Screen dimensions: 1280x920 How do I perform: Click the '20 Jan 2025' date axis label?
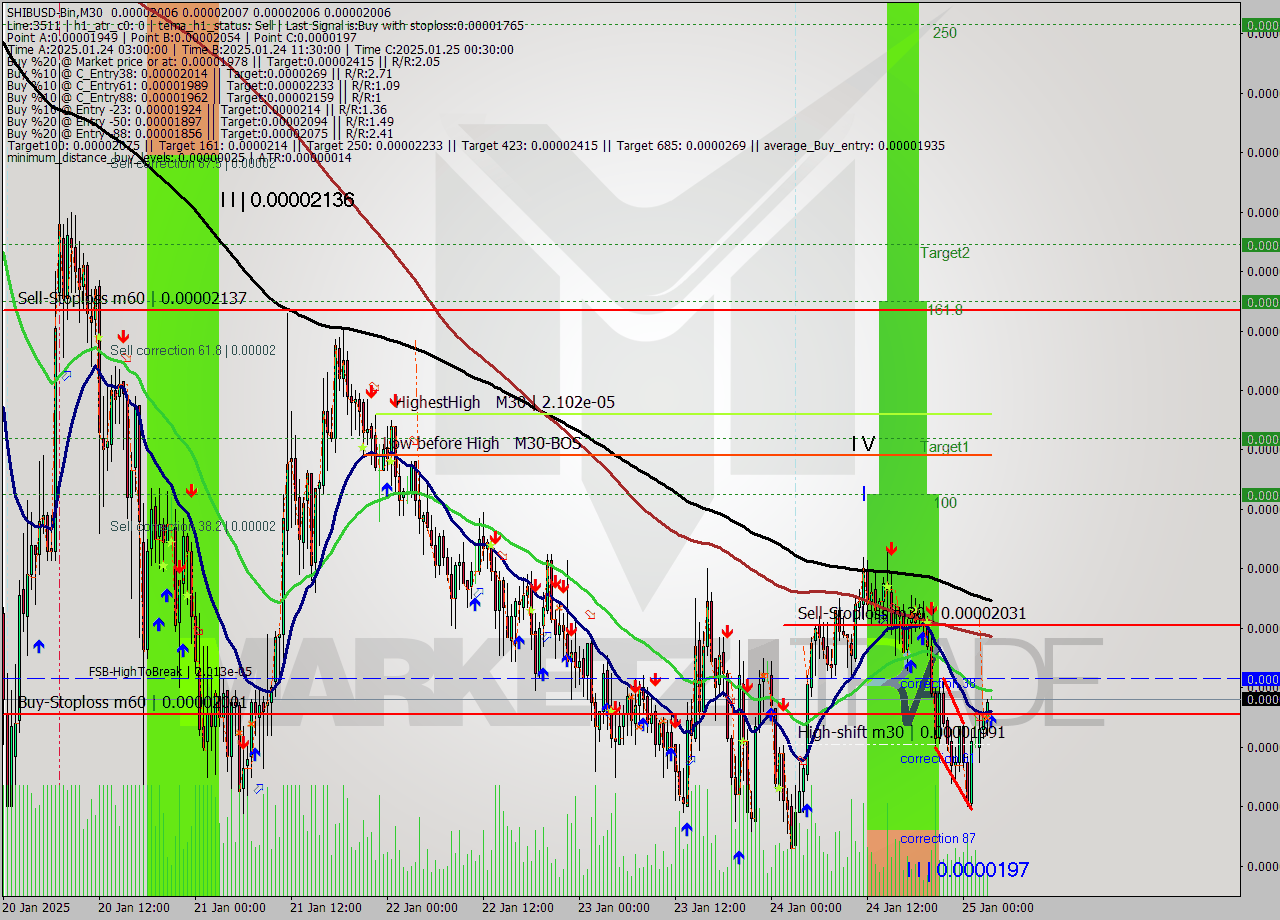(x=37, y=908)
